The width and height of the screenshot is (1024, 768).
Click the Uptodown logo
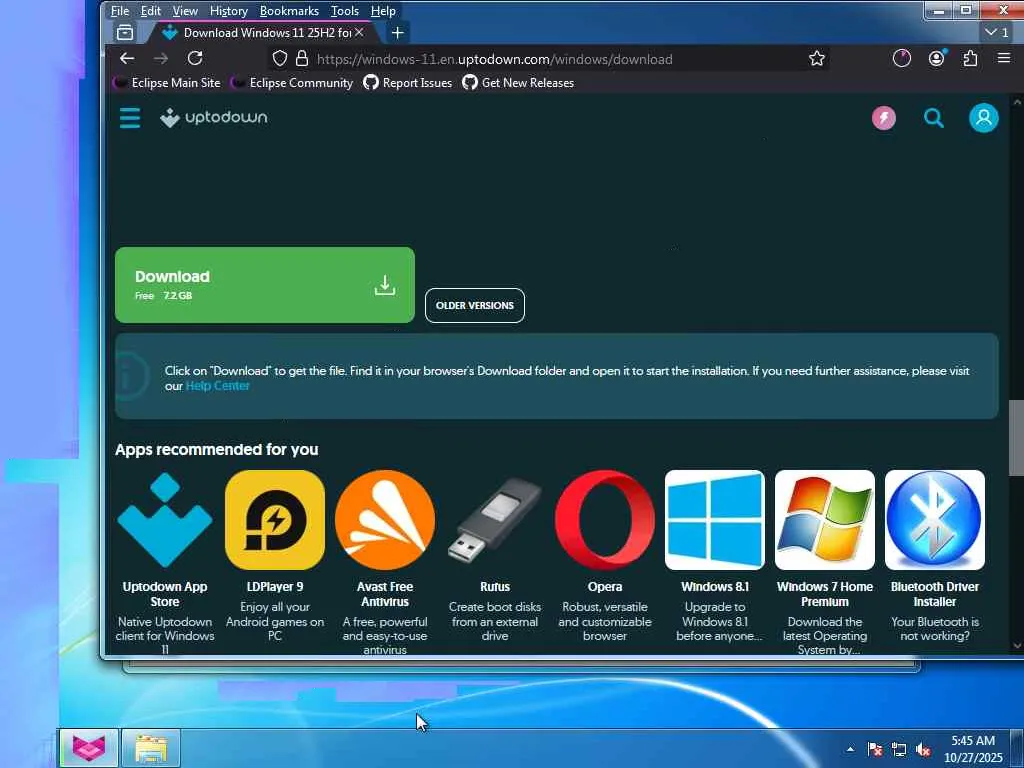(214, 118)
